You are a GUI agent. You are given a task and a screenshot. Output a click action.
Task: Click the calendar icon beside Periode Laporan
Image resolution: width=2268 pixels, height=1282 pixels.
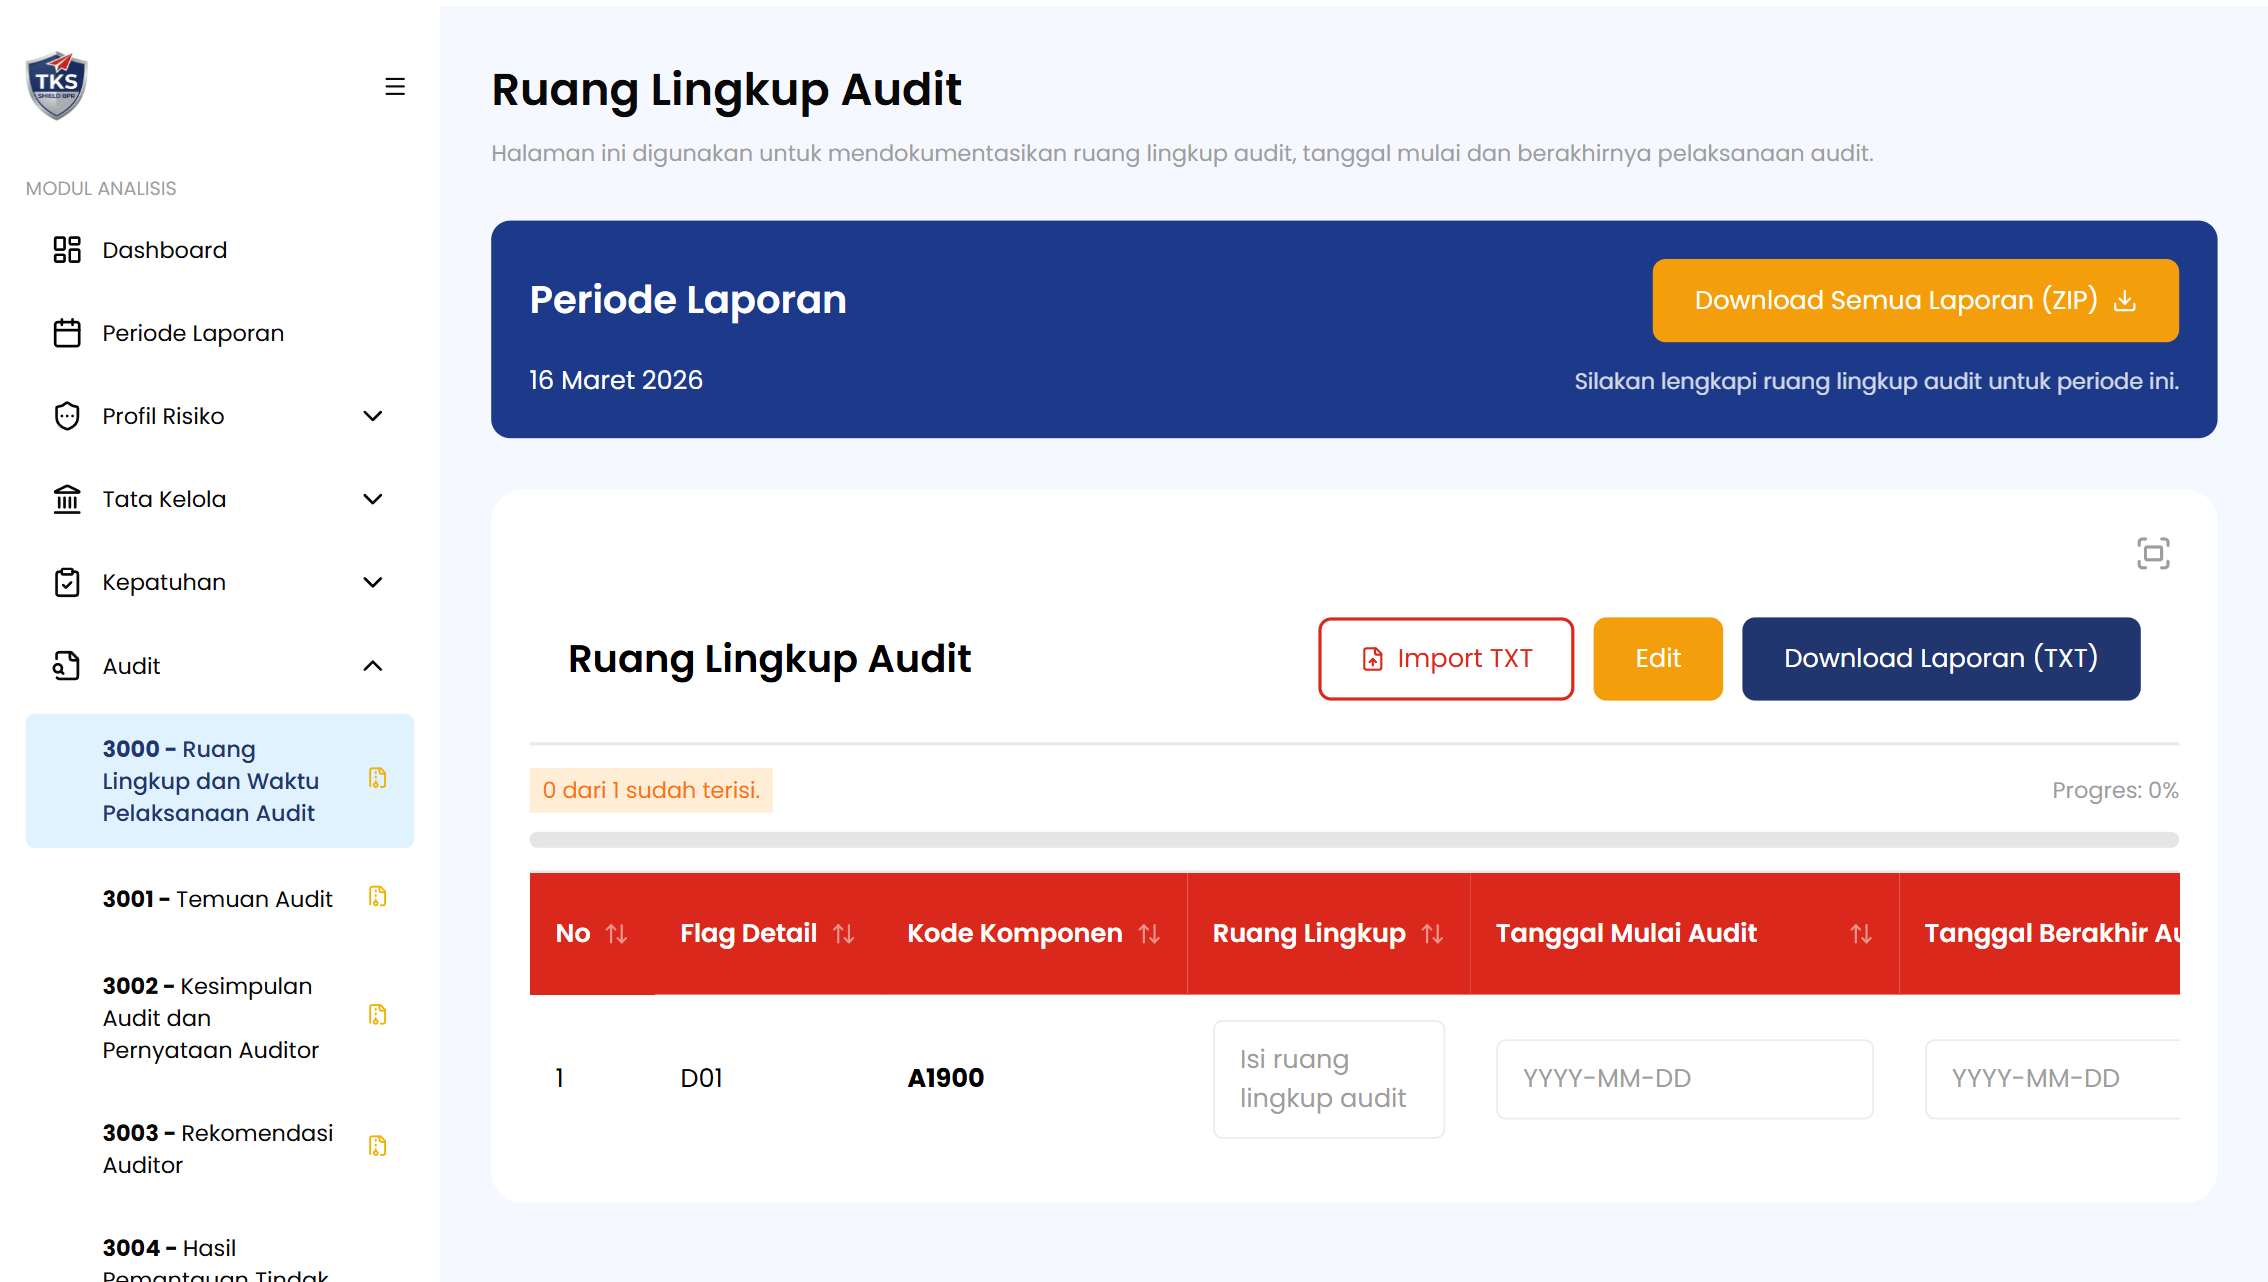click(x=66, y=332)
